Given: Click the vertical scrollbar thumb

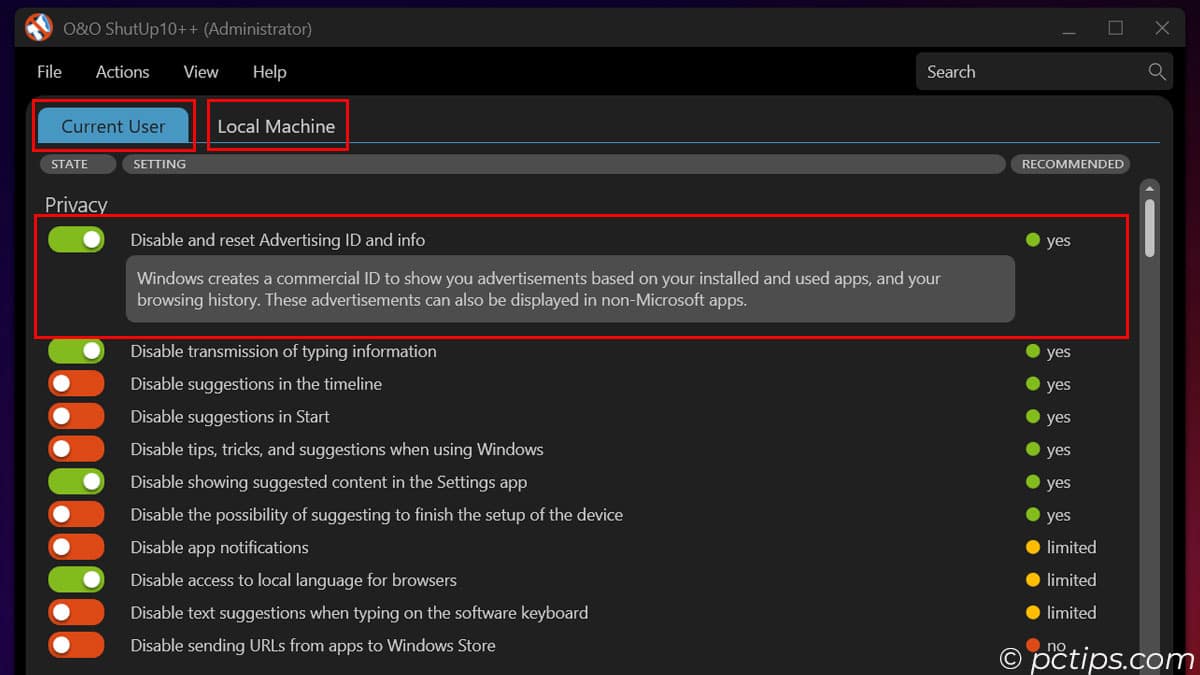Looking at the screenshot, I should point(1150,227).
